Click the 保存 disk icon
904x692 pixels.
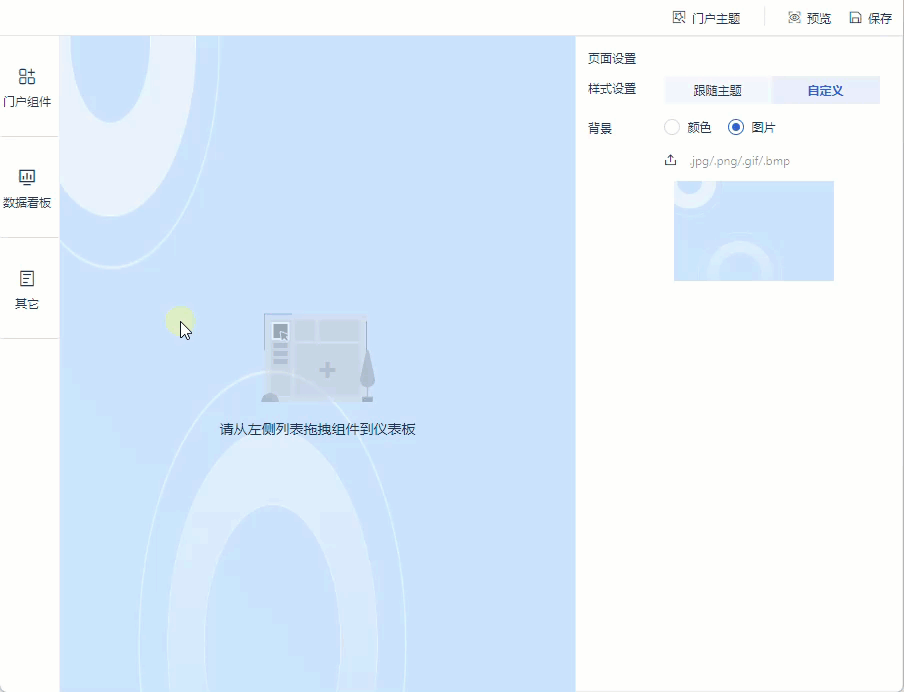click(x=855, y=18)
